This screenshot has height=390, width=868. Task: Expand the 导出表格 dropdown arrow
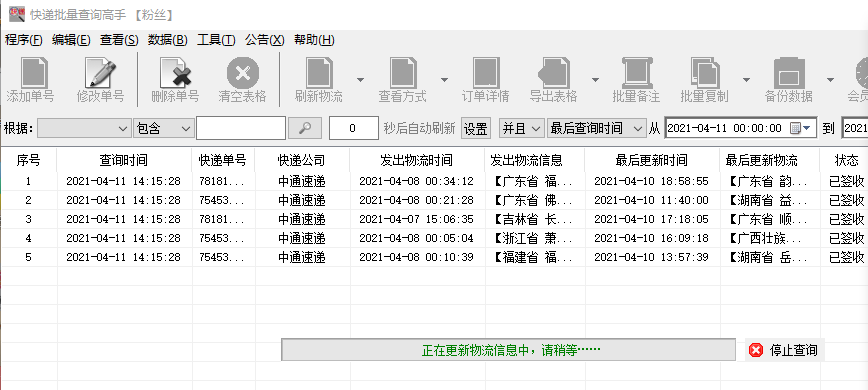(595, 80)
